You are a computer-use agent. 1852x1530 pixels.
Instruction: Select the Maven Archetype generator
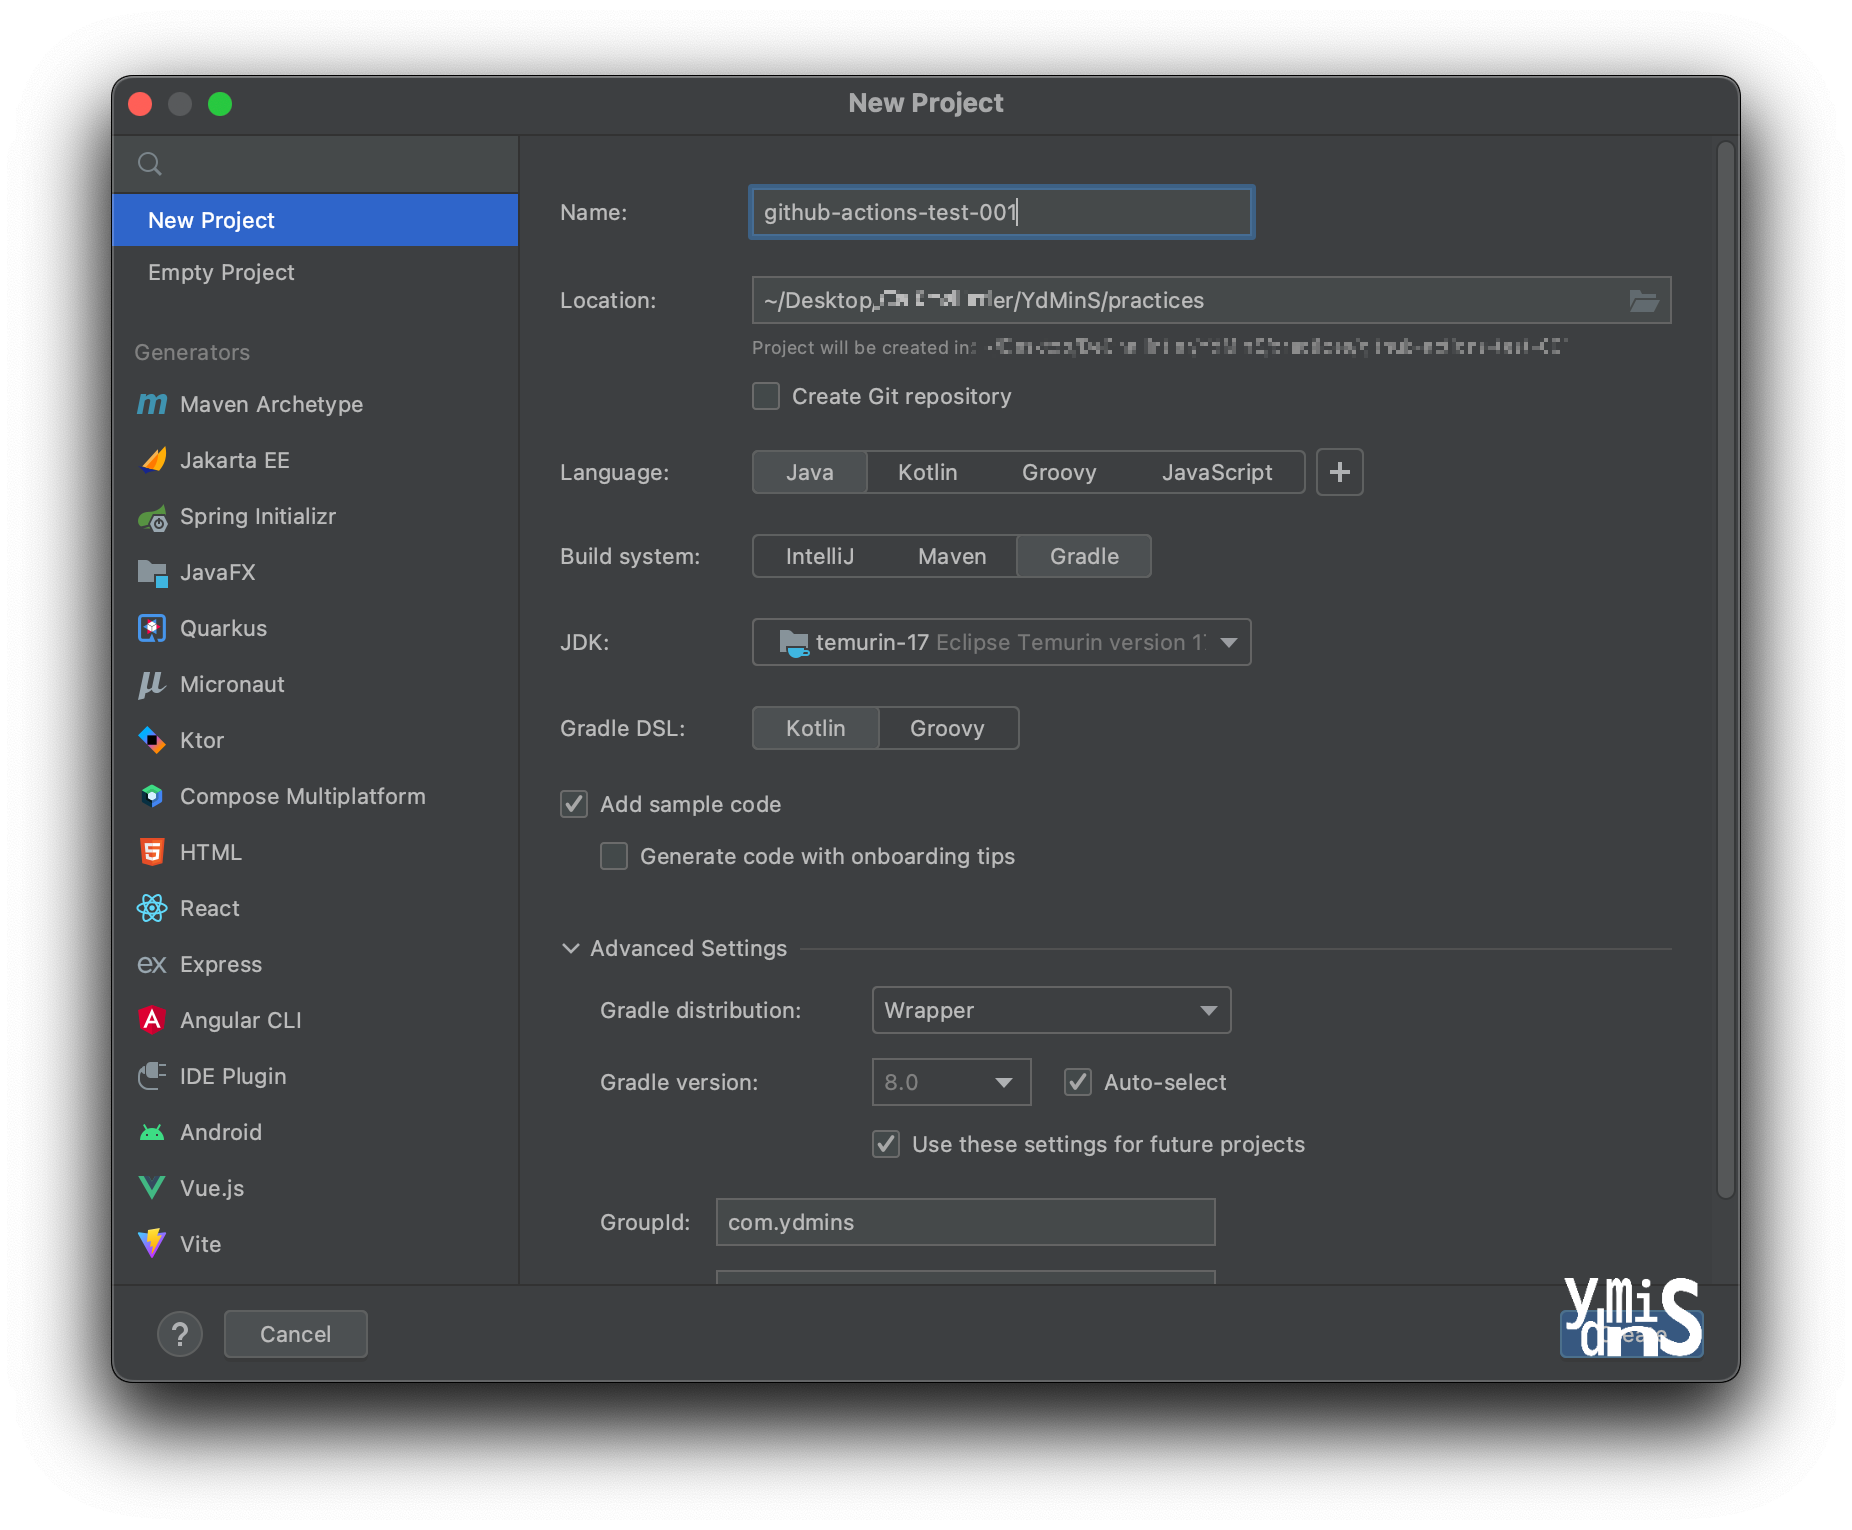tap(271, 404)
